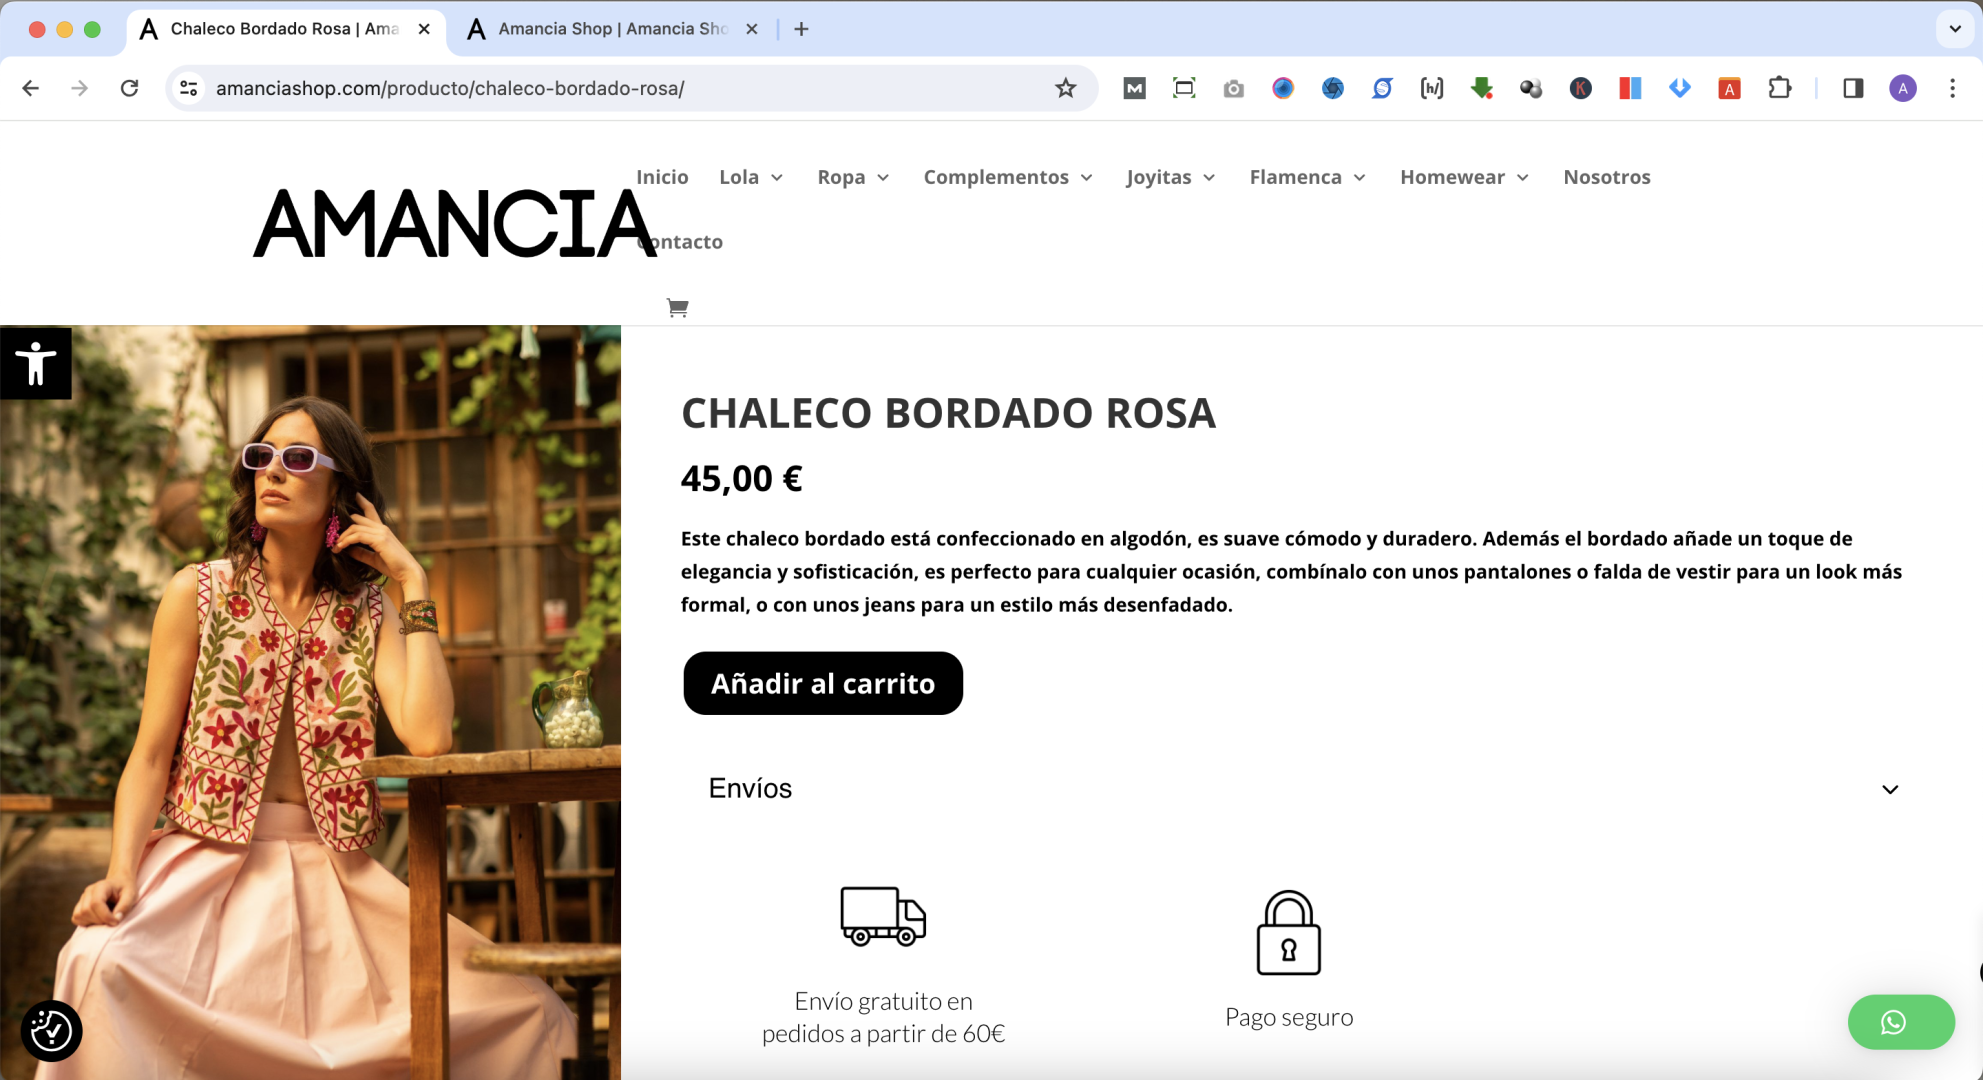
Task: Add the chaleco to cart
Action: 823,683
